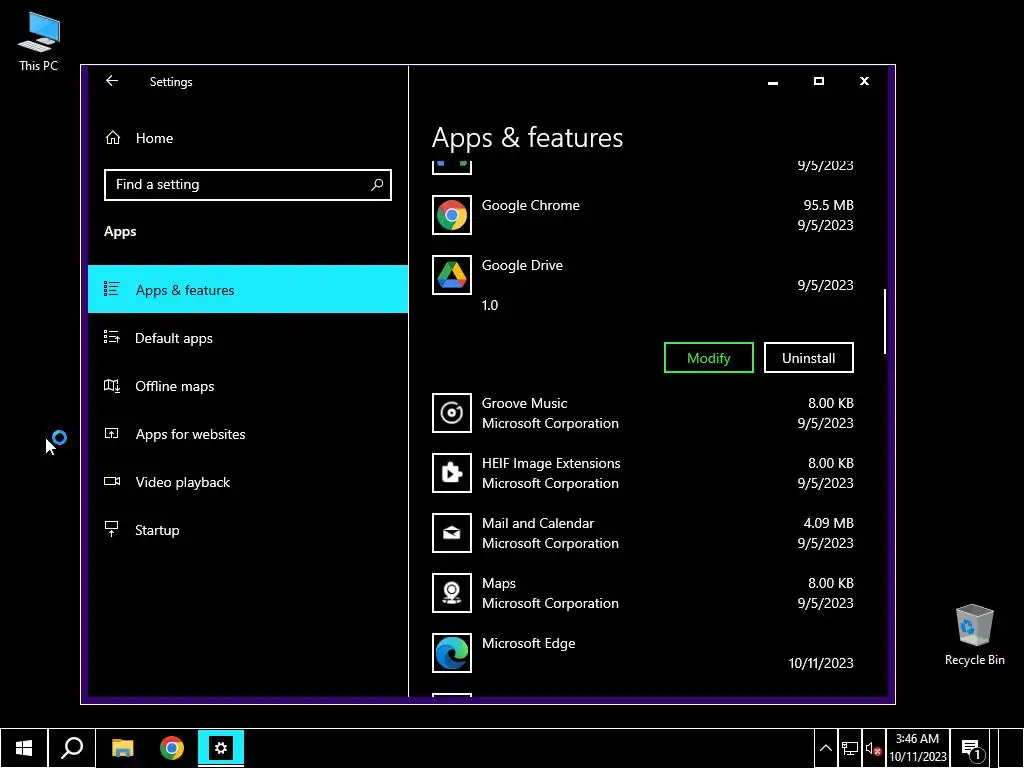Go back with the Settings back arrow
This screenshot has width=1024, height=768.
pyautogui.click(x=112, y=80)
